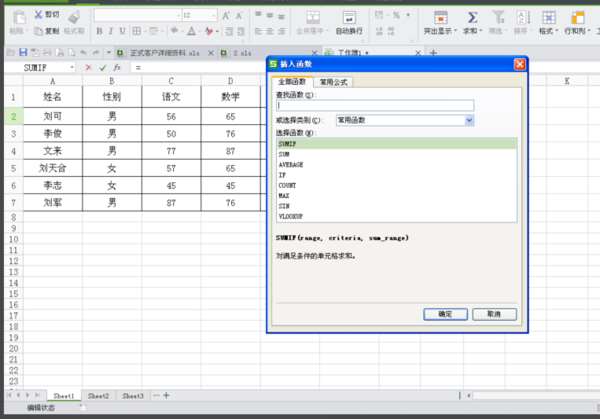Click the Cut scissors icon

pos(38,15)
